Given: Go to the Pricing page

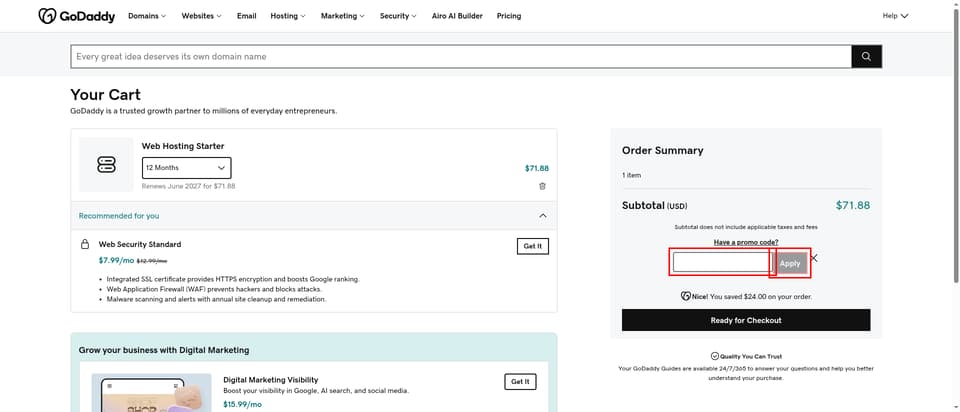Looking at the screenshot, I should coord(509,16).
